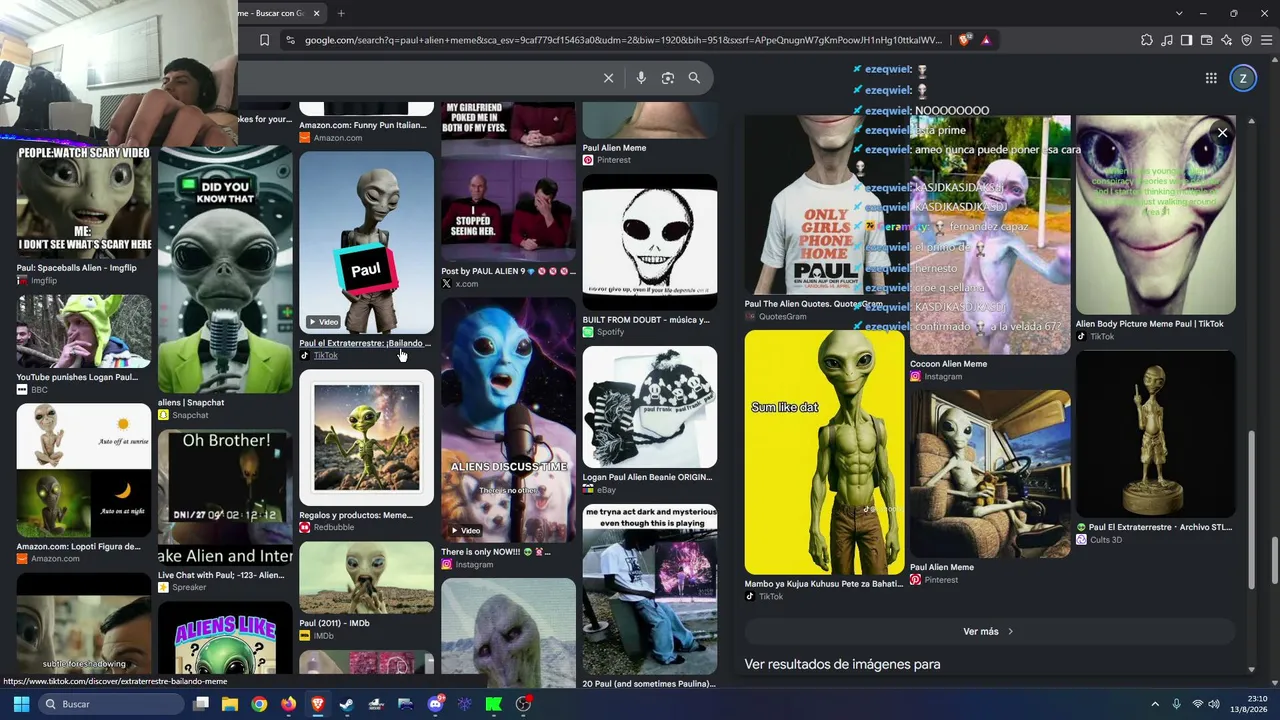Open the 'aliens | Snapchat' result link
The width and height of the screenshot is (1280, 720).
point(191,403)
